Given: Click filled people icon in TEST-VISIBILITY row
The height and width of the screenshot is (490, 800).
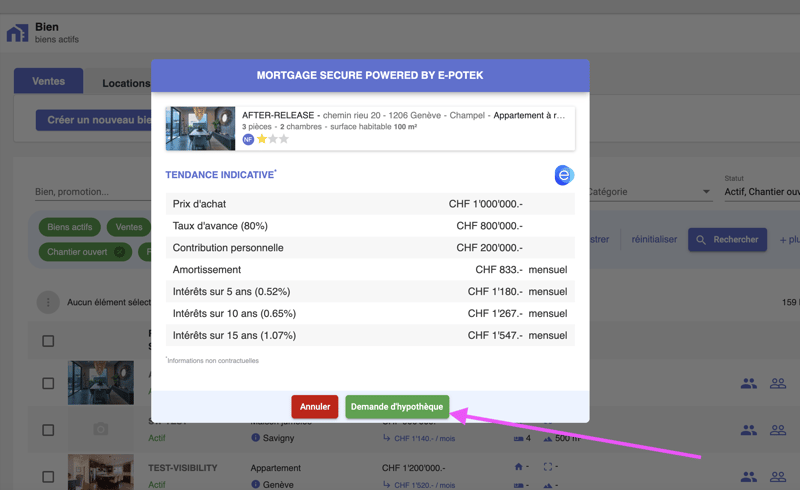Looking at the screenshot, I should pyautogui.click(x=748, y=476).
